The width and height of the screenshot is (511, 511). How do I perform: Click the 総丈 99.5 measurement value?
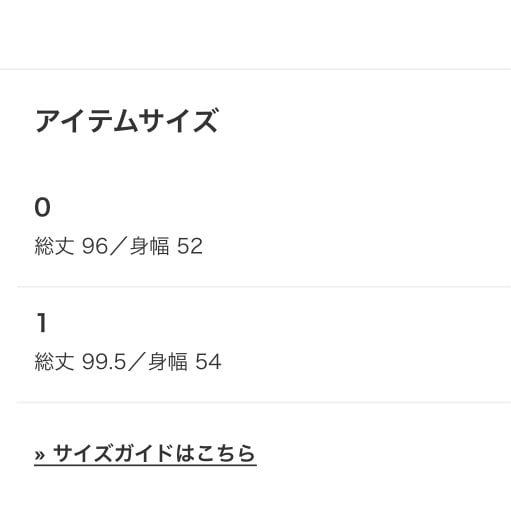(80, 362)
